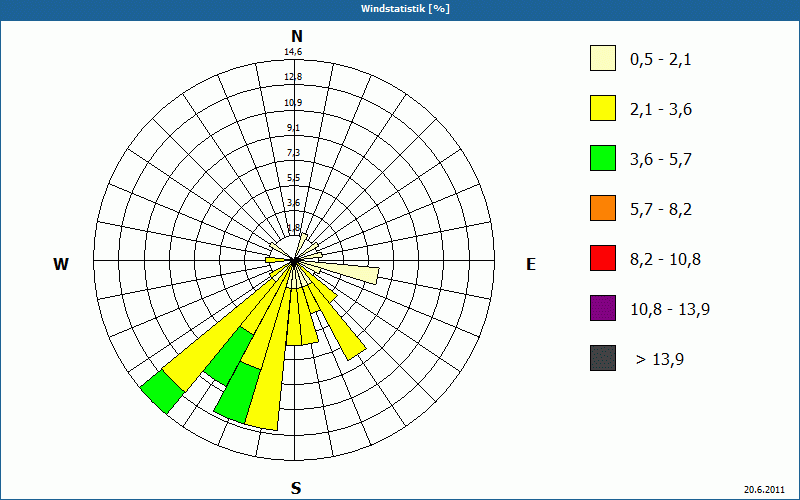Click the 10,9 radial axis value
Image resolution: width=800 pixels, height=500 pixels.
pyautogui.click(x=293, y=103)
